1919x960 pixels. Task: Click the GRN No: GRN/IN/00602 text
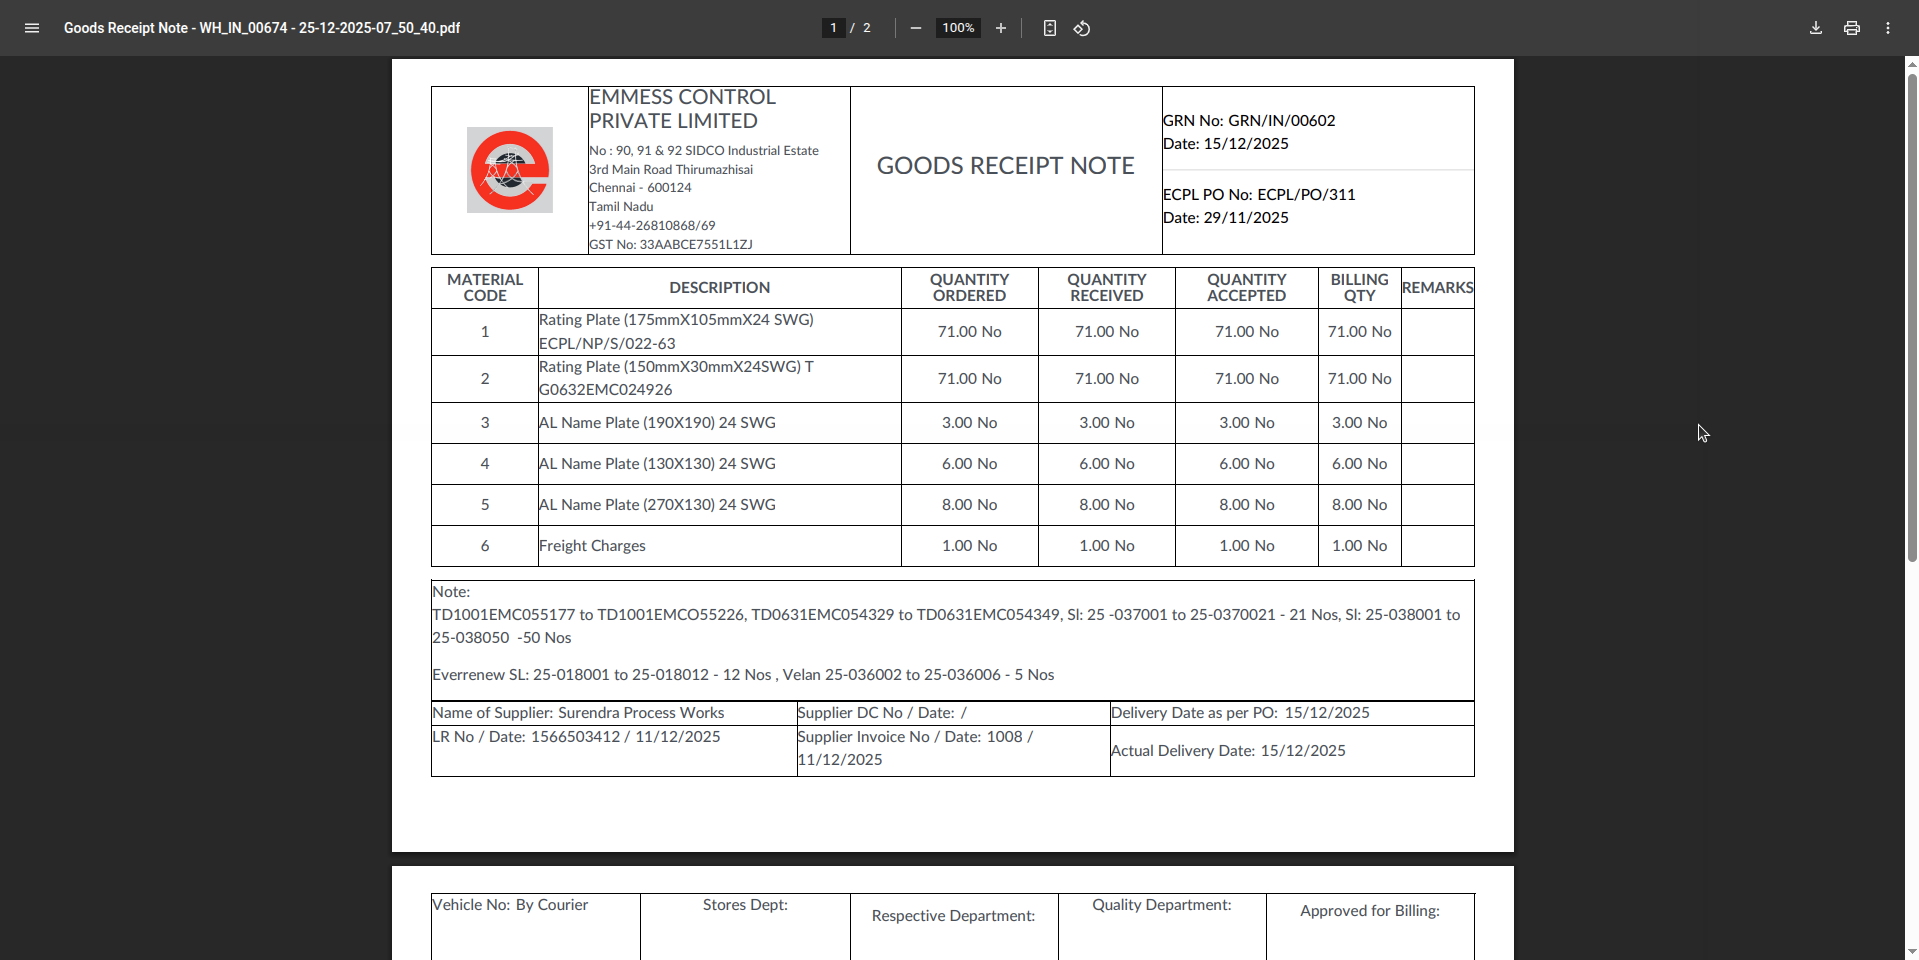(1249, 121)
